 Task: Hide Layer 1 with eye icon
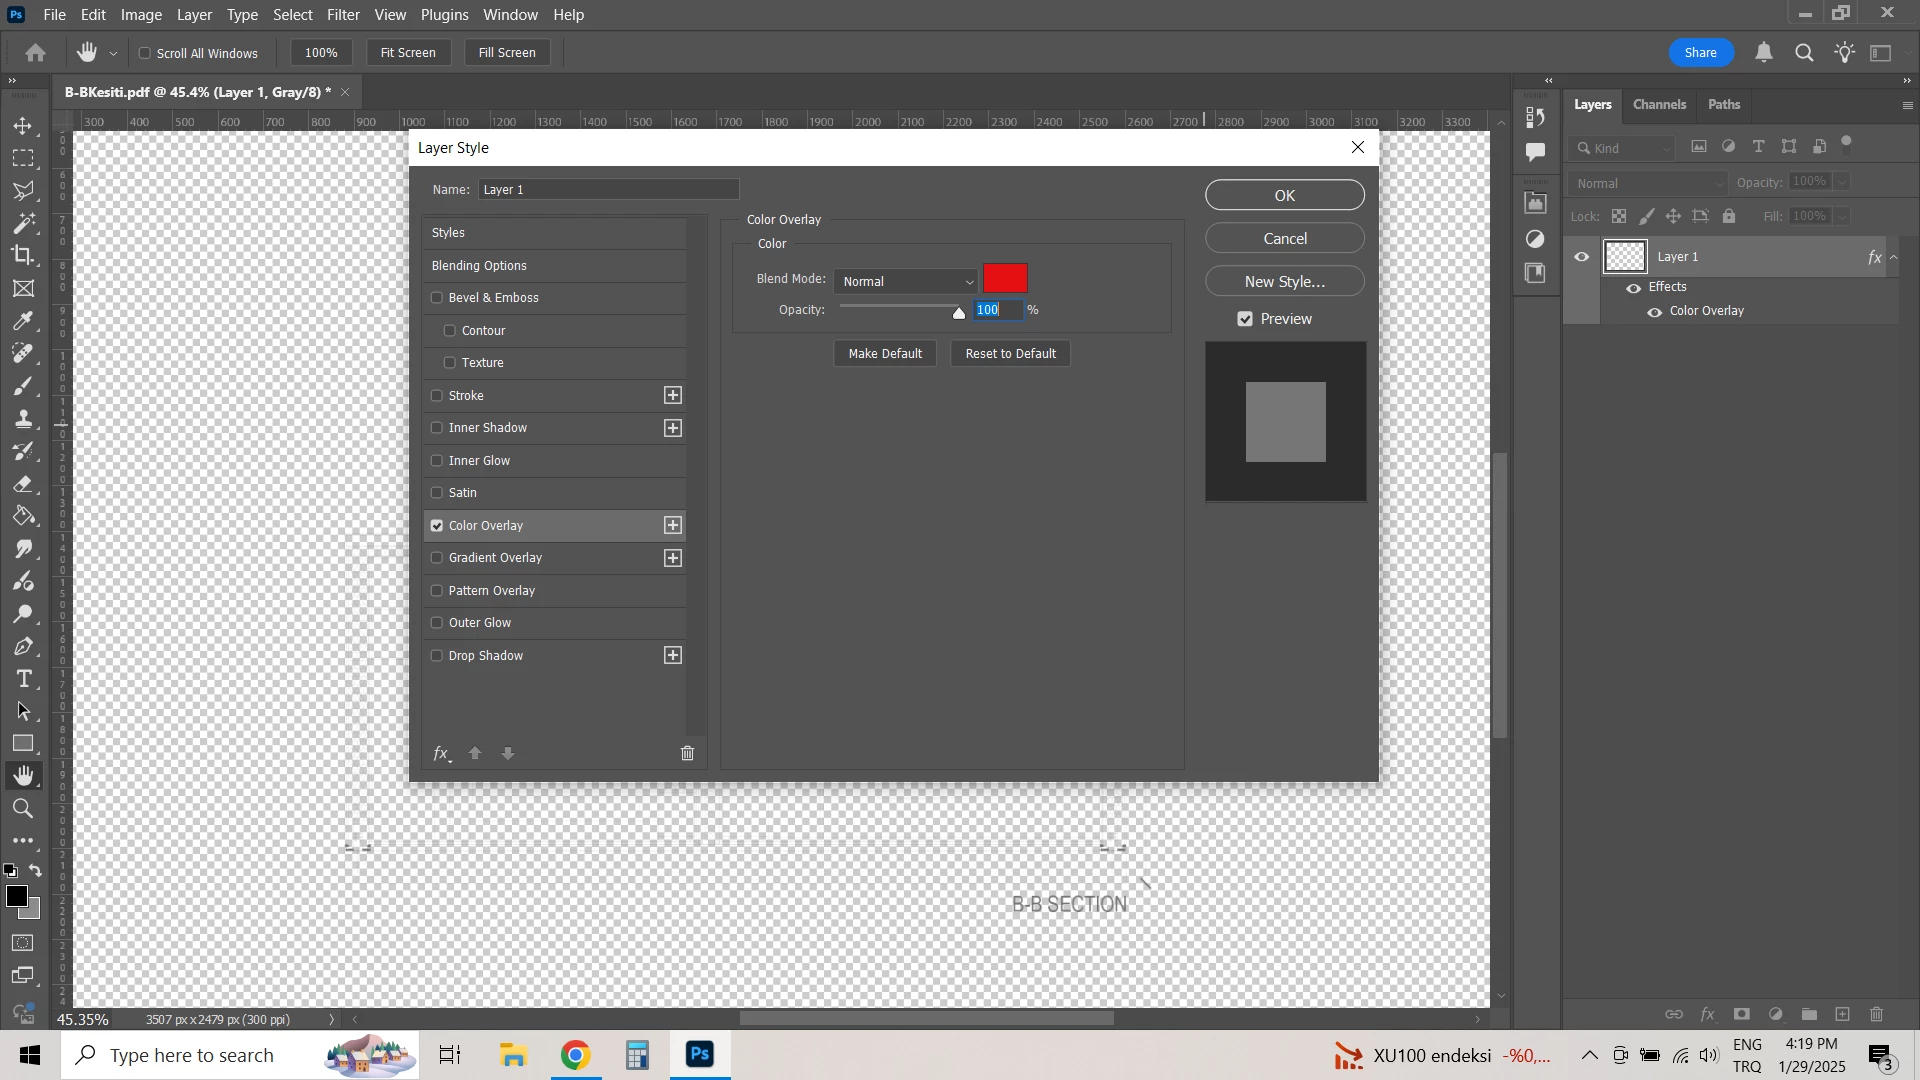1582,257
